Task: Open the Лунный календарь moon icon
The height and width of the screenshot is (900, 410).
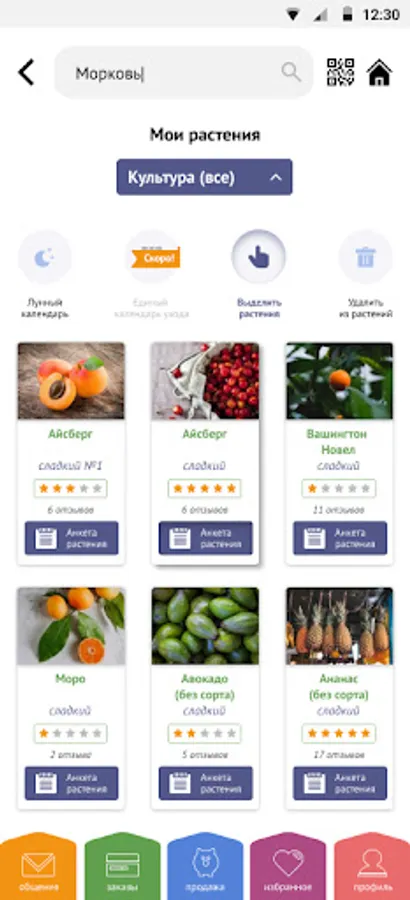Action: 45,257
